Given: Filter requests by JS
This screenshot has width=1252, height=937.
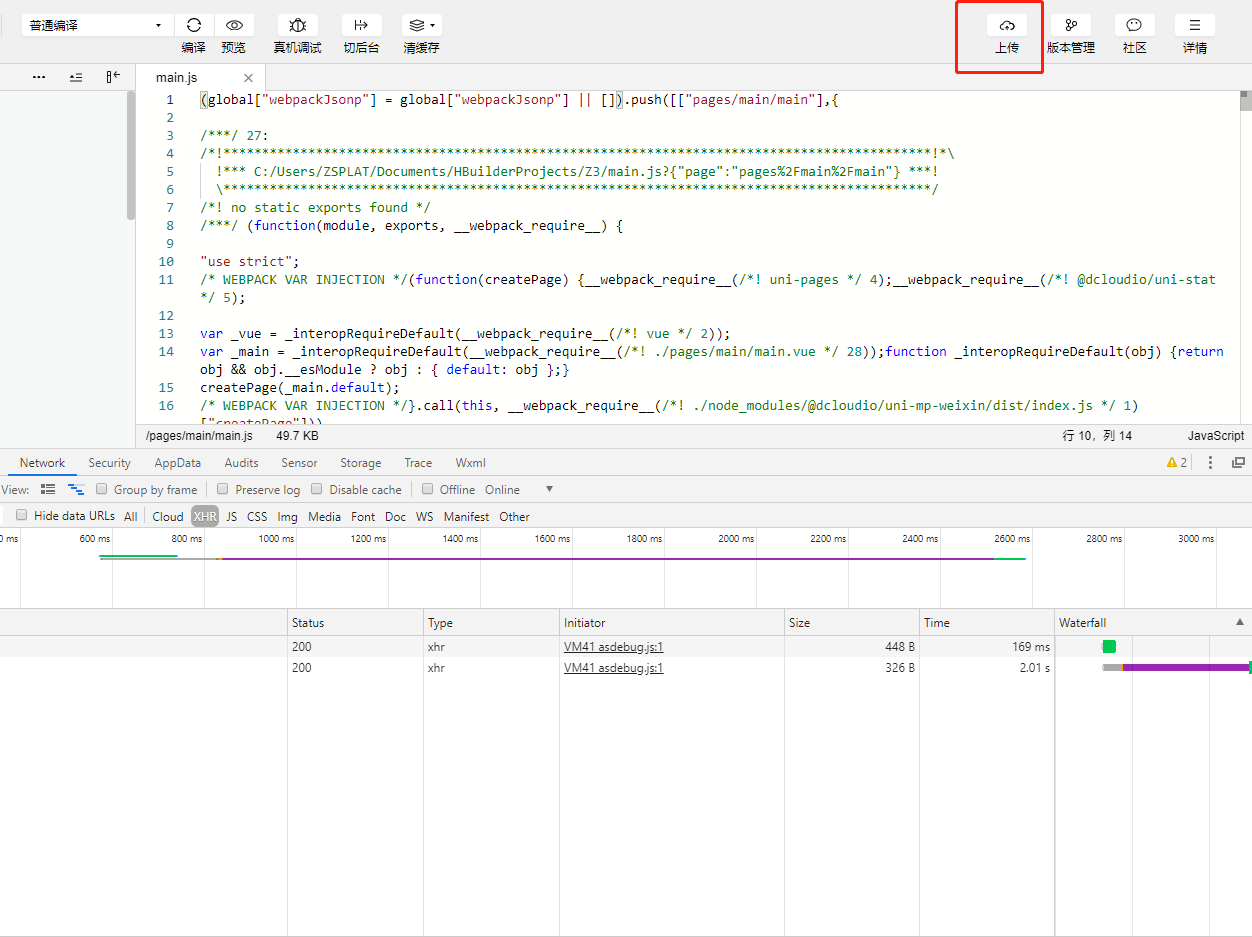Looking at the screenshot, I should point(232,517).
